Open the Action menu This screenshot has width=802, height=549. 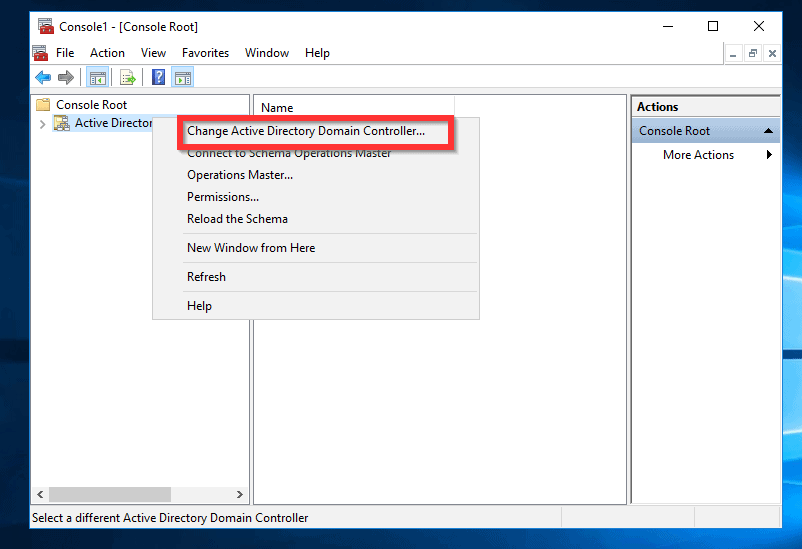coord(107,53)
